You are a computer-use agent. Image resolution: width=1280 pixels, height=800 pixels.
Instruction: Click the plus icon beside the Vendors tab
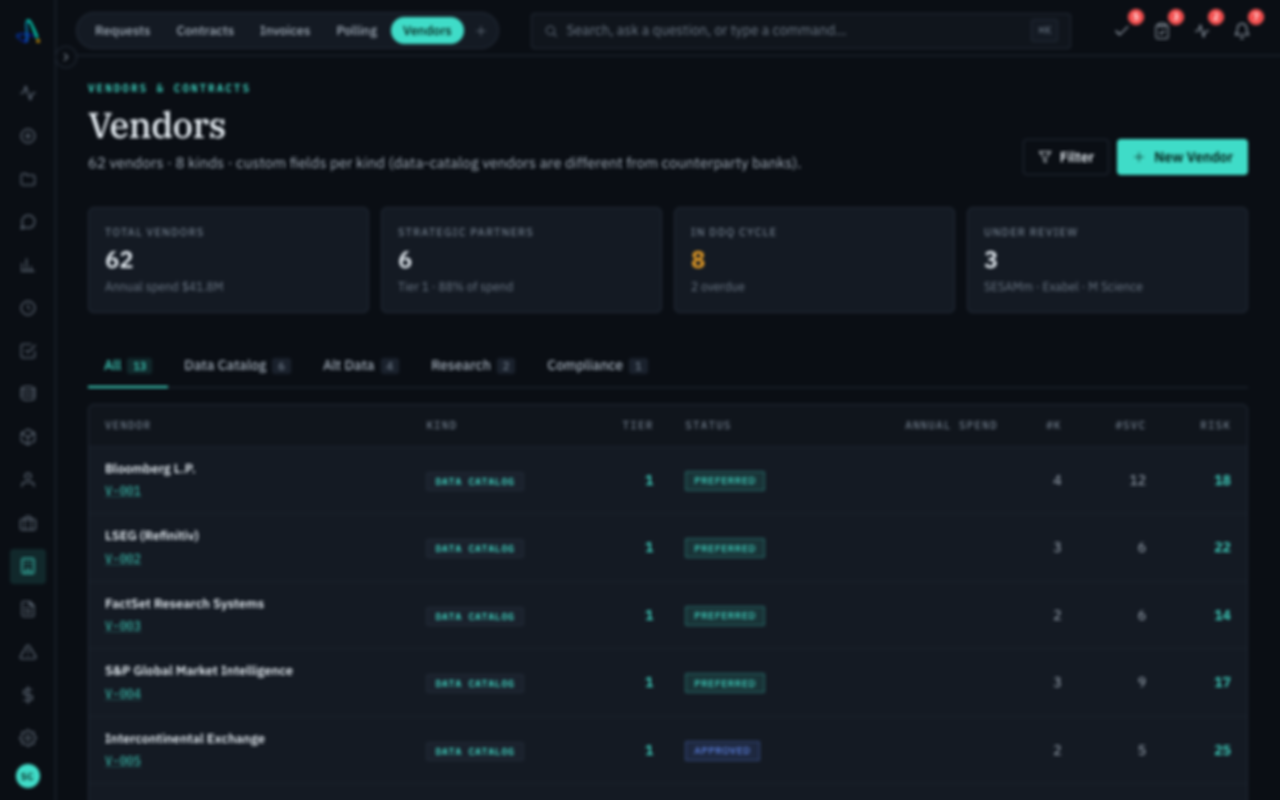pos(481,31)
